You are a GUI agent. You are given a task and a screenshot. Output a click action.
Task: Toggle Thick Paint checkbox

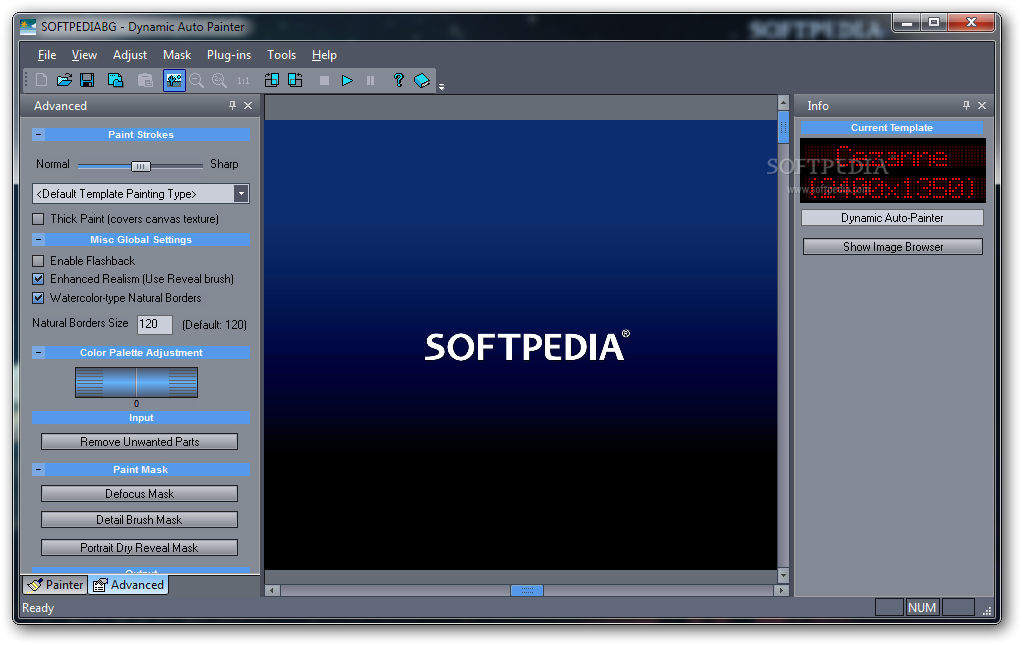point(38,219)
